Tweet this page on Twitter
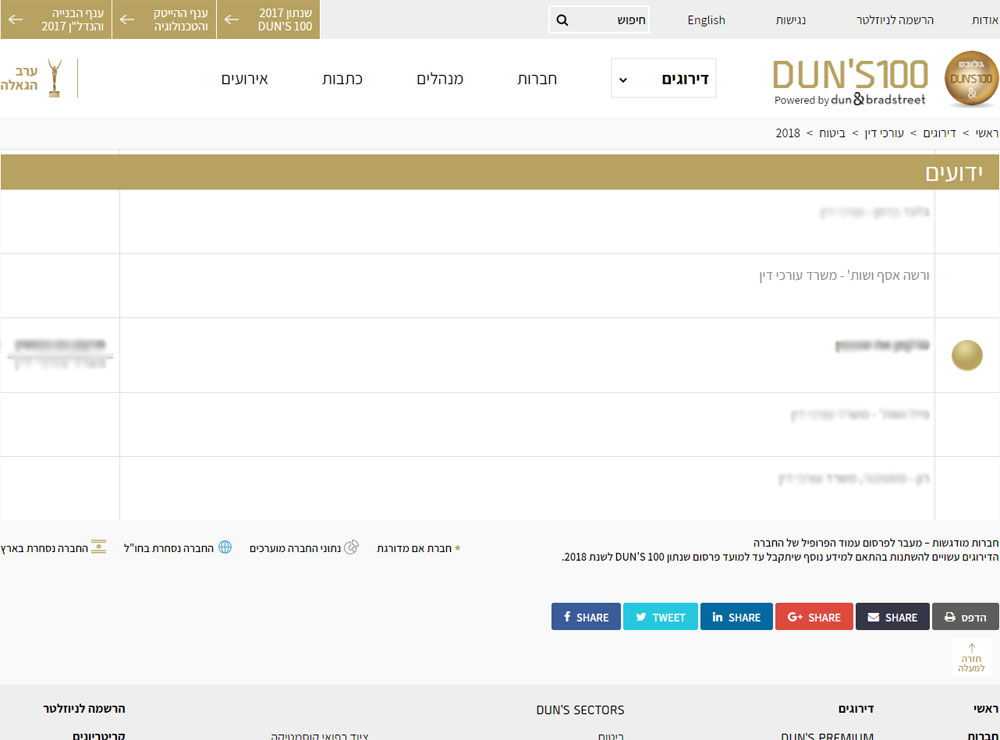The height and width of the screenshot is (740, 1000). (x=660, y=617)
